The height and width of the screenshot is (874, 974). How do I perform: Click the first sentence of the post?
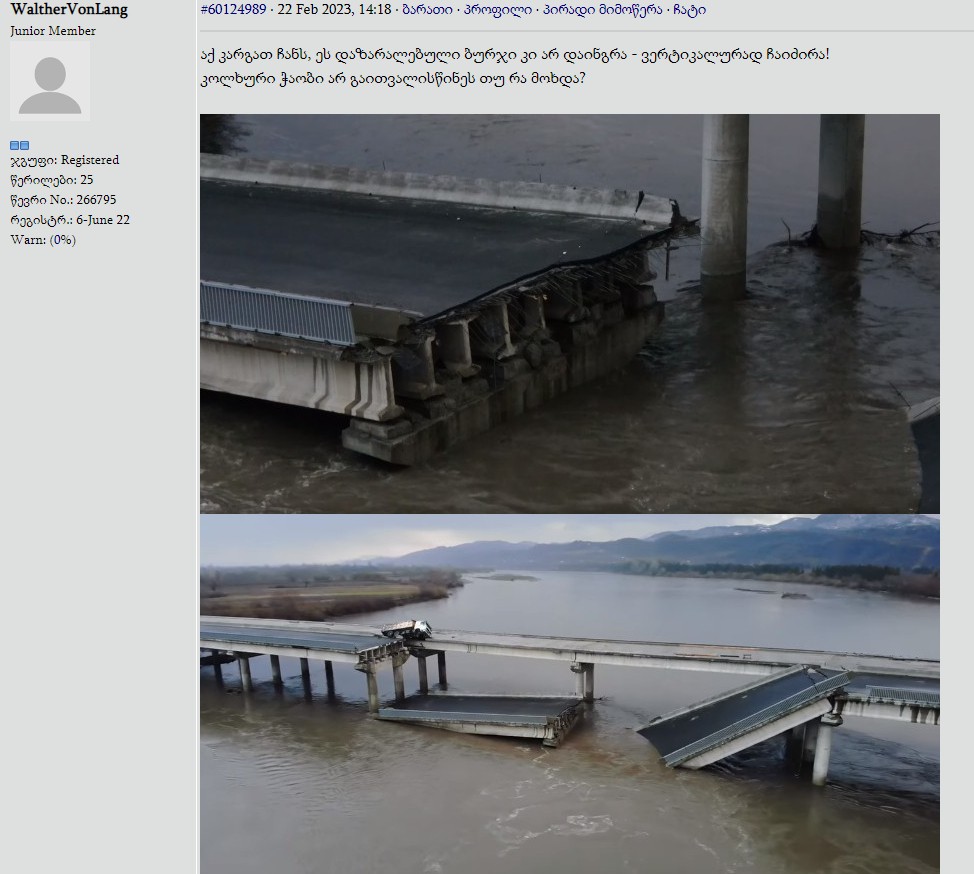515,55
